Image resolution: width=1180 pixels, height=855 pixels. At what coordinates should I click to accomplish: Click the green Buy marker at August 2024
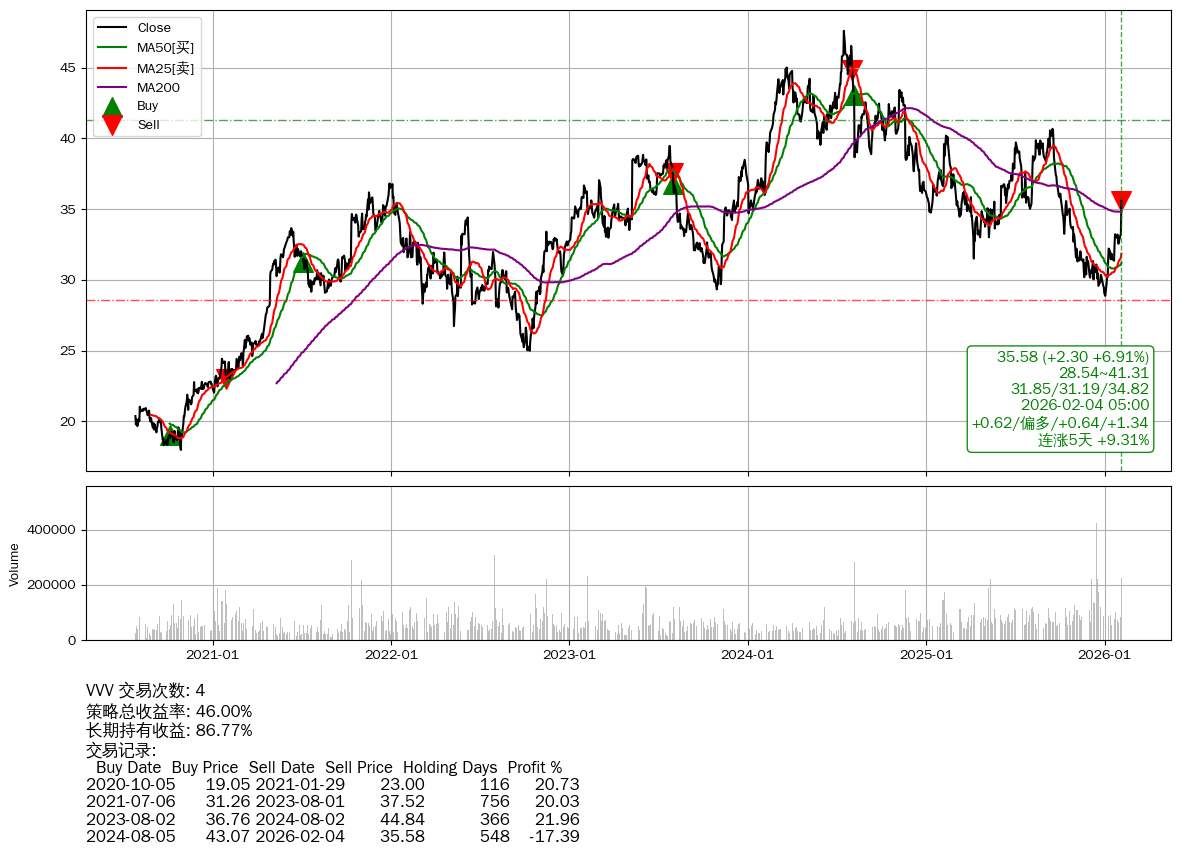pos(853,95)
